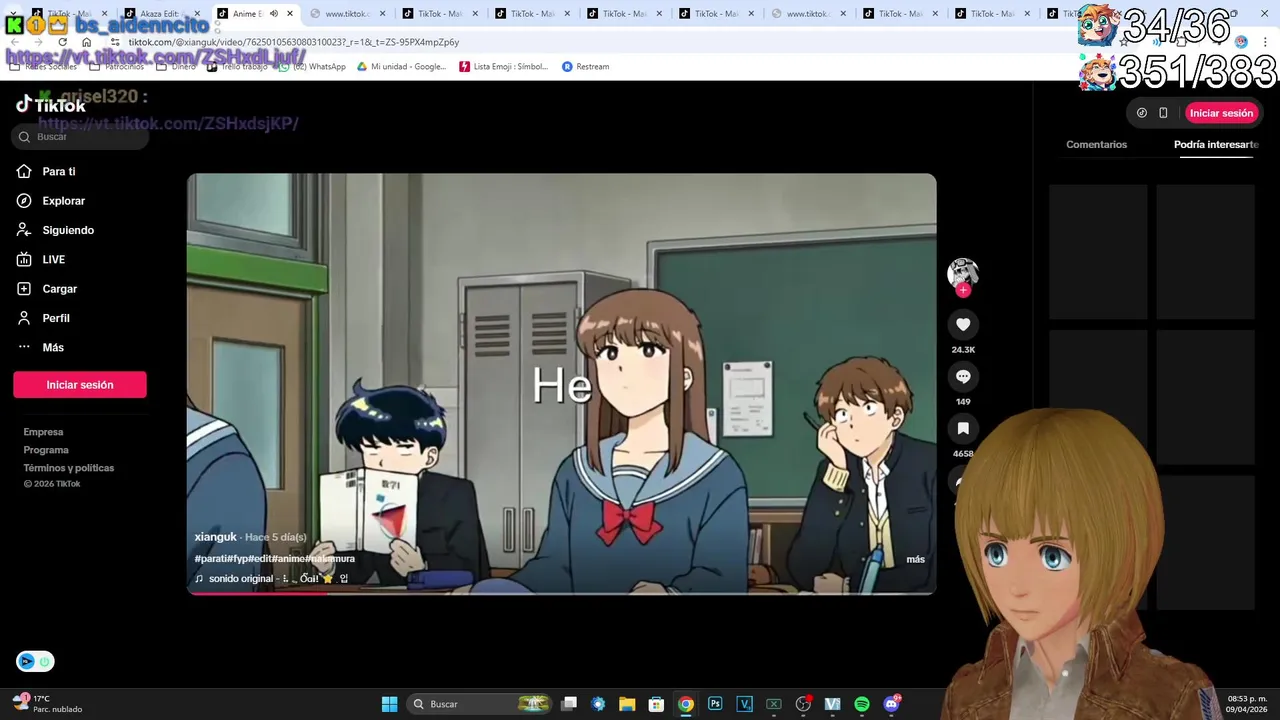Mute the tab via its speaker icon
1280x720 pixels.
tap(273, 14)
